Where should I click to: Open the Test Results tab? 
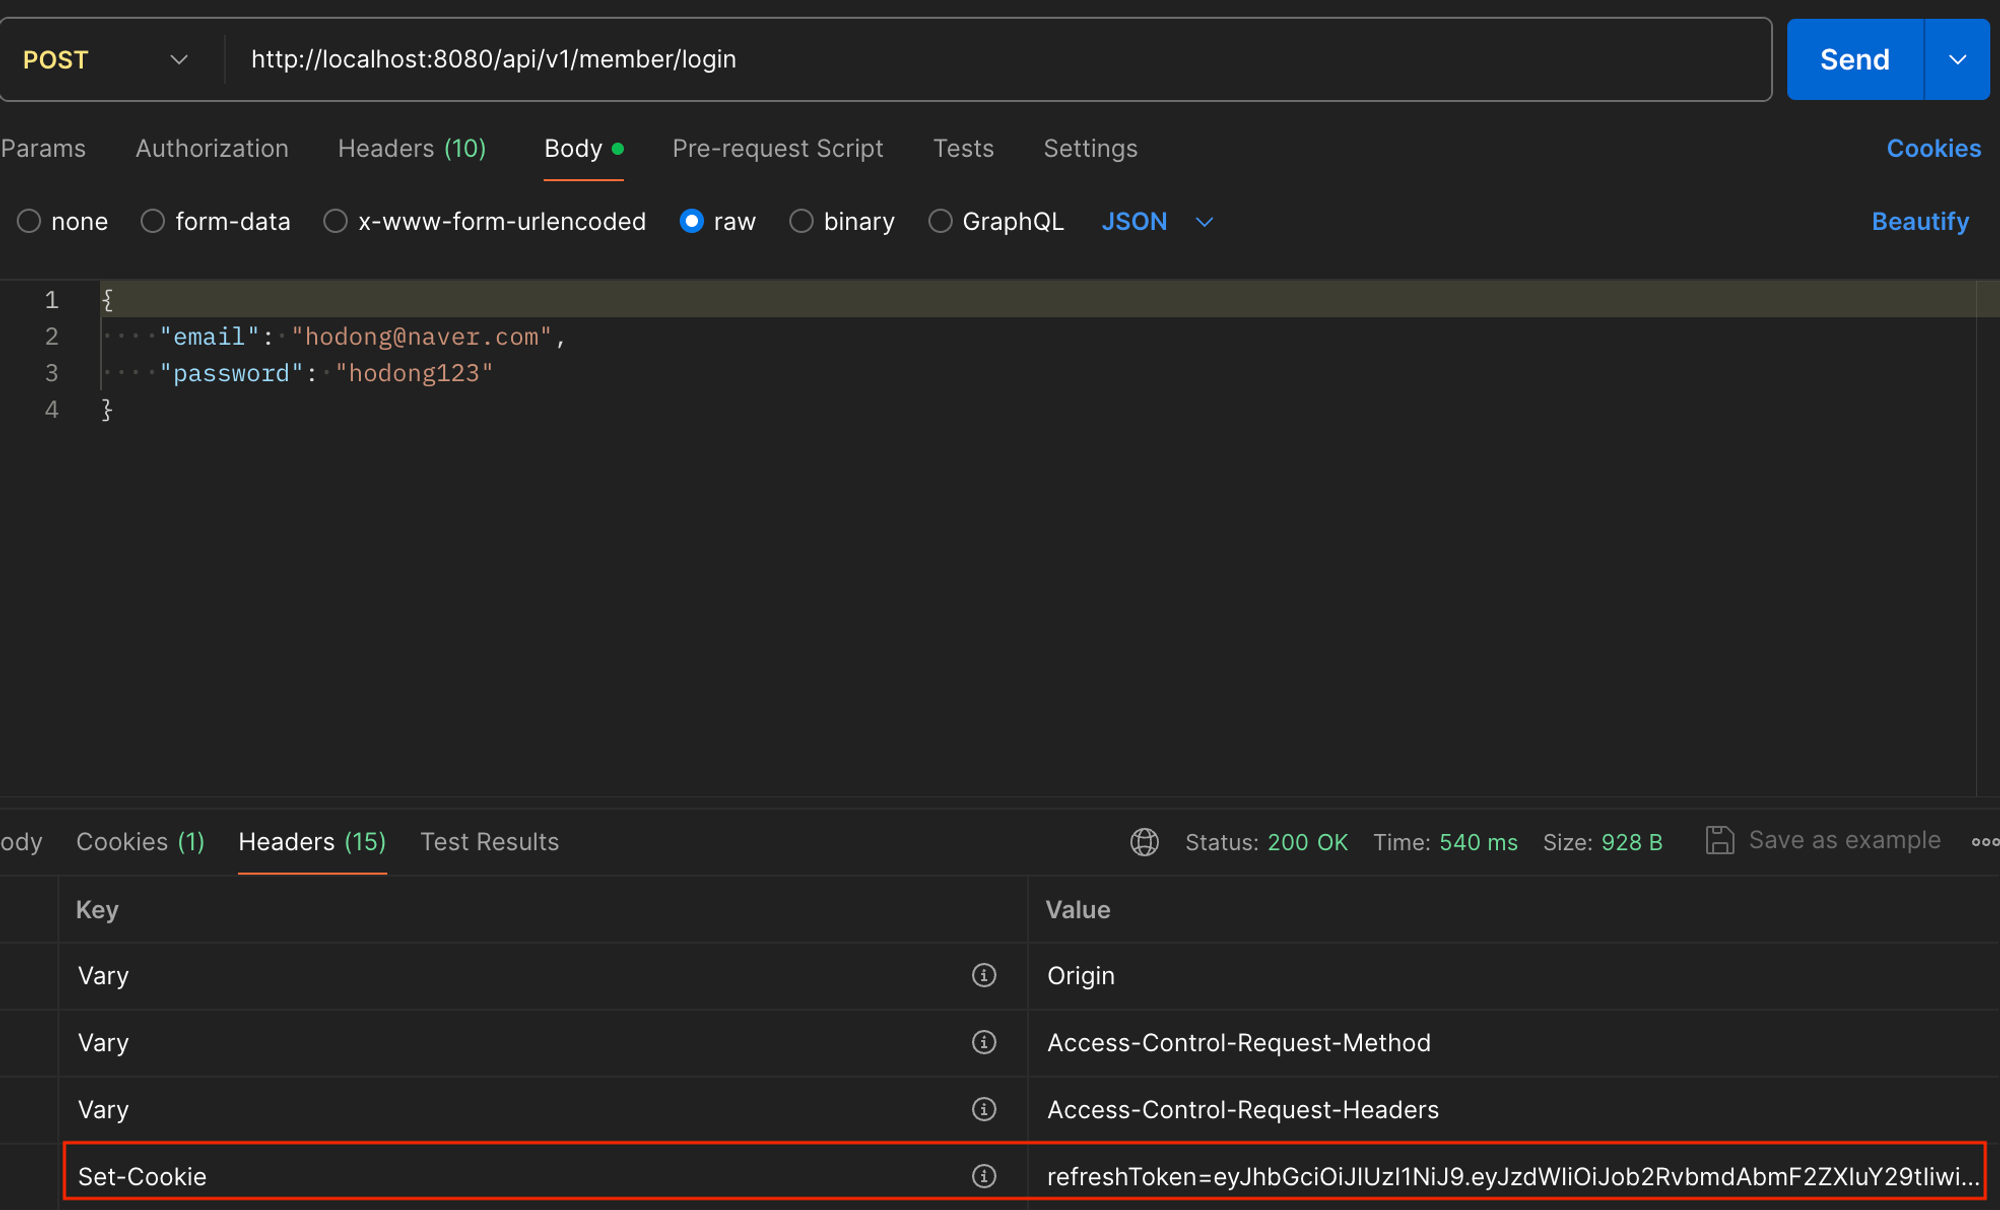pyautogui.click(x=489, y=842)
